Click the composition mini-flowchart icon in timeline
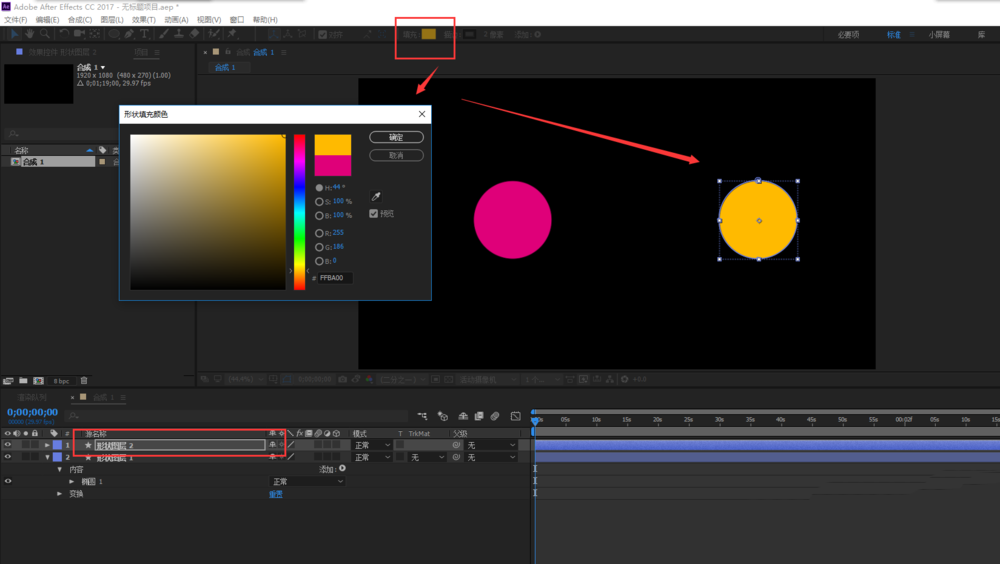This screenshot has width=1000, height=564. pyautogui.click(x=422, y=416)
